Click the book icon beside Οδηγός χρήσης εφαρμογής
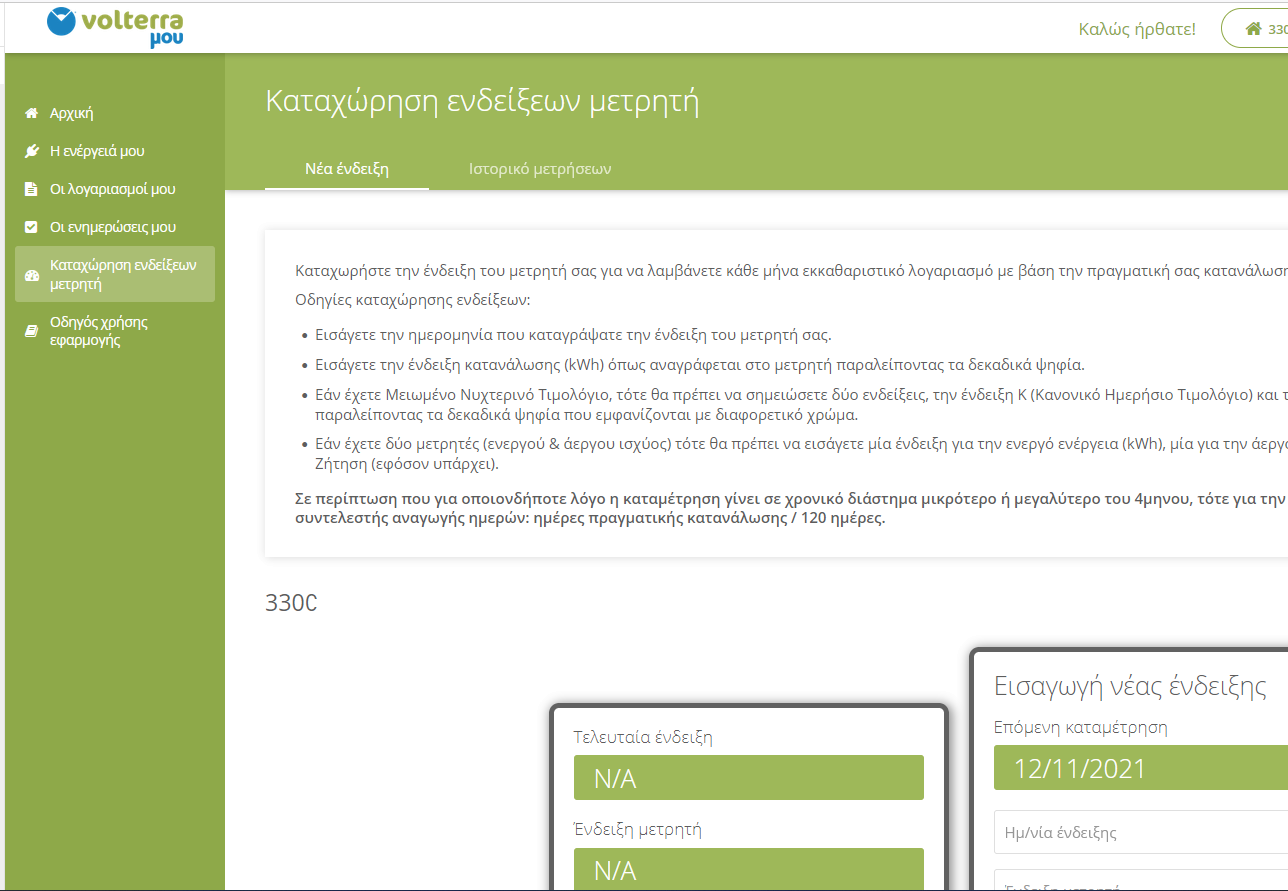 coord(31,331)
